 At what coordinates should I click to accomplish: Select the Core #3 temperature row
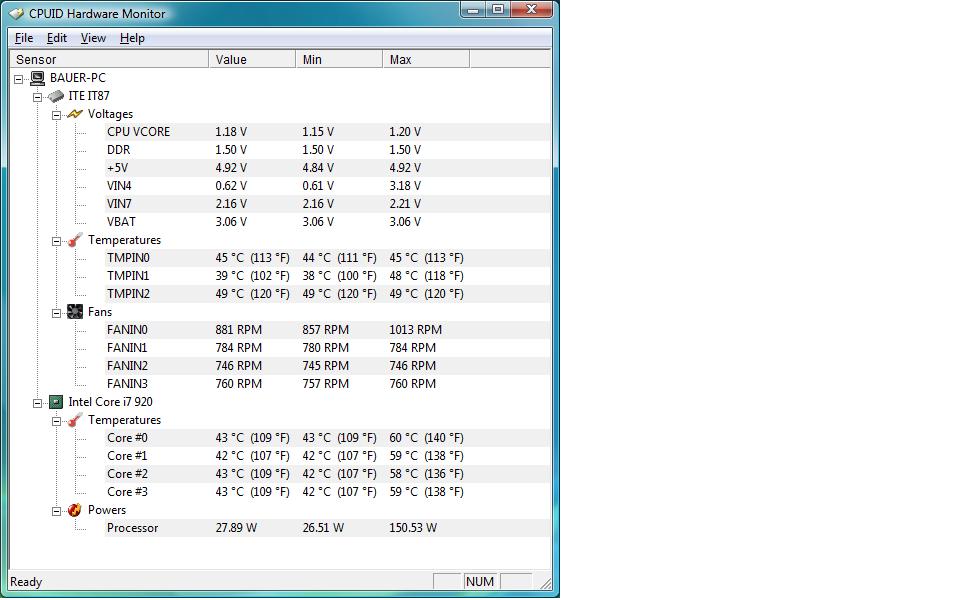tap(328, 492)
